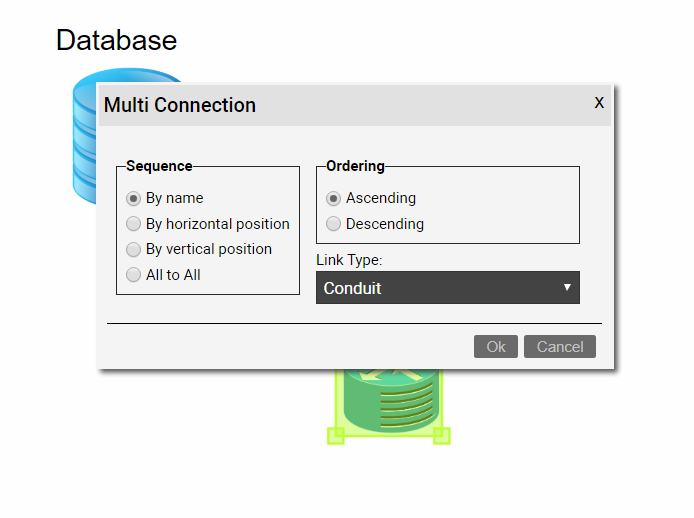
Task: Set ordering to Descending
Action: pos(334,224)
